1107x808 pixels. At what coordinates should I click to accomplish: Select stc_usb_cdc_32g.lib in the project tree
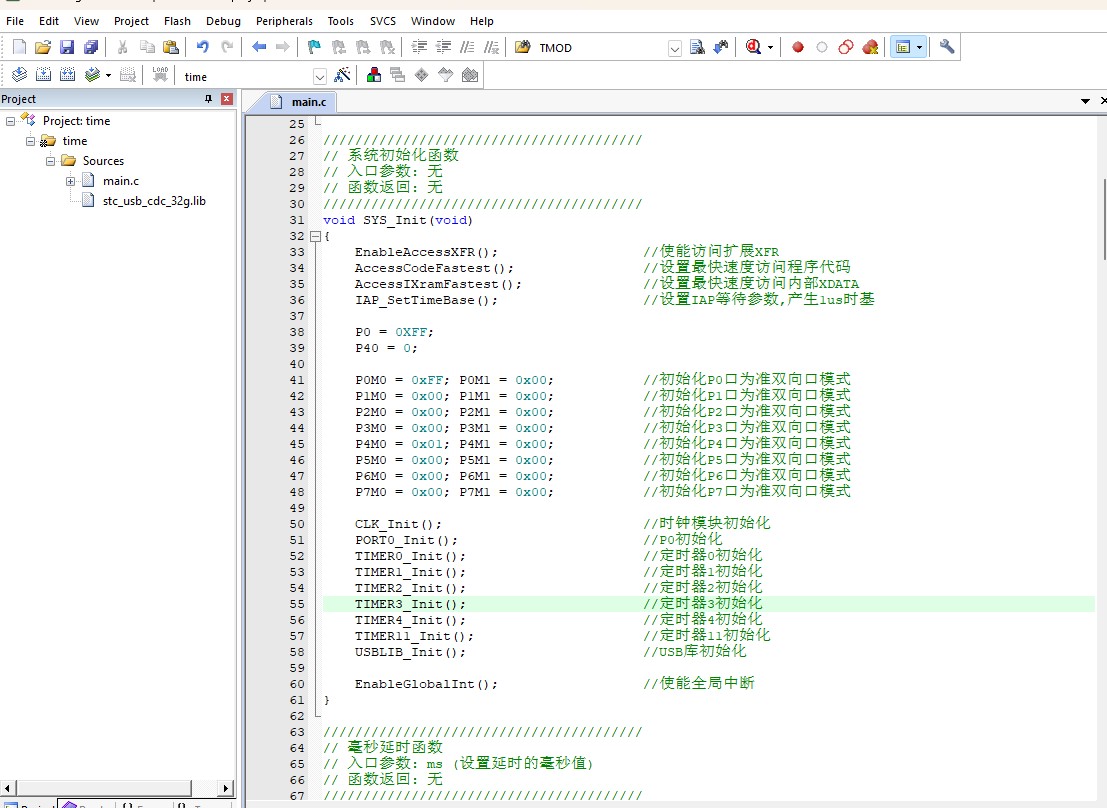(154, 201)
